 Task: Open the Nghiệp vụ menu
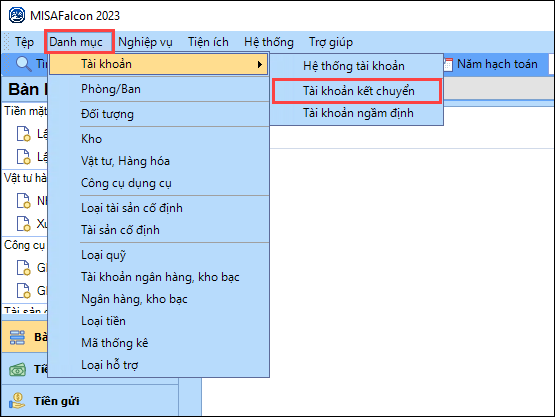click(145, 42)
